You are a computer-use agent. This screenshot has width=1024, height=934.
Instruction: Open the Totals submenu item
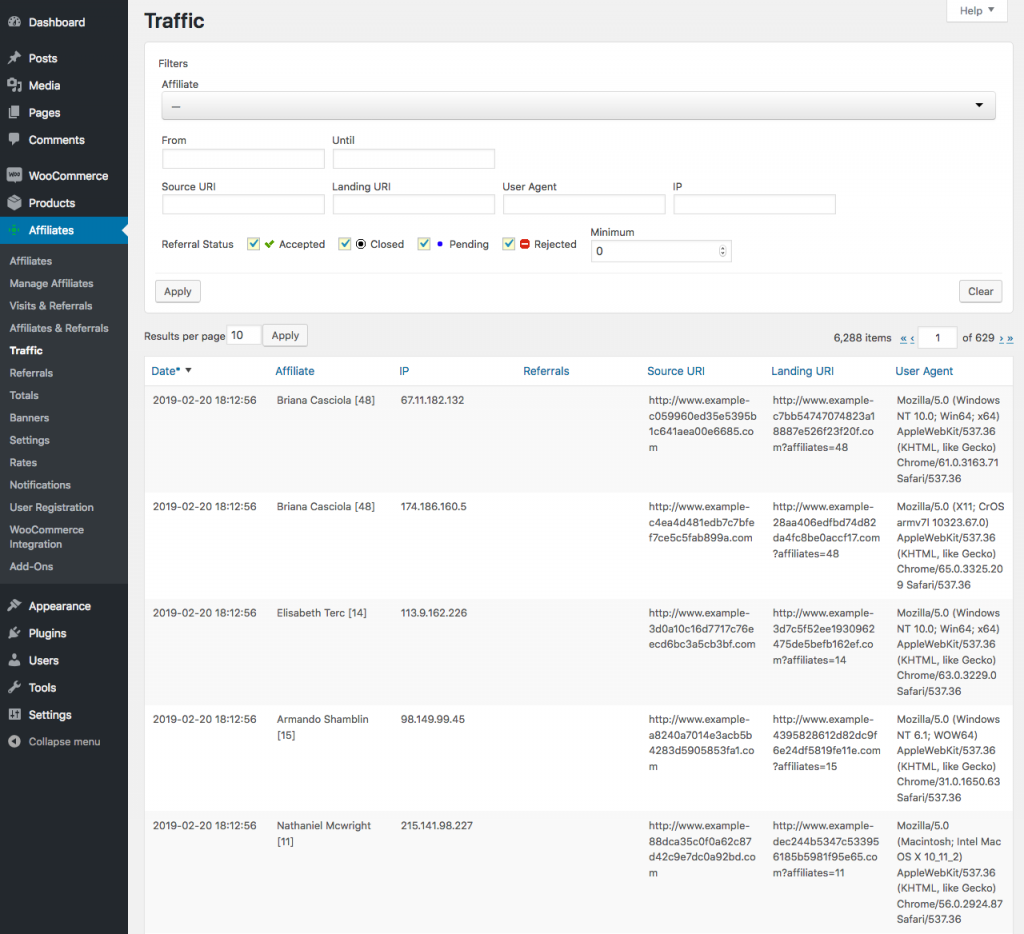point(24,395)
